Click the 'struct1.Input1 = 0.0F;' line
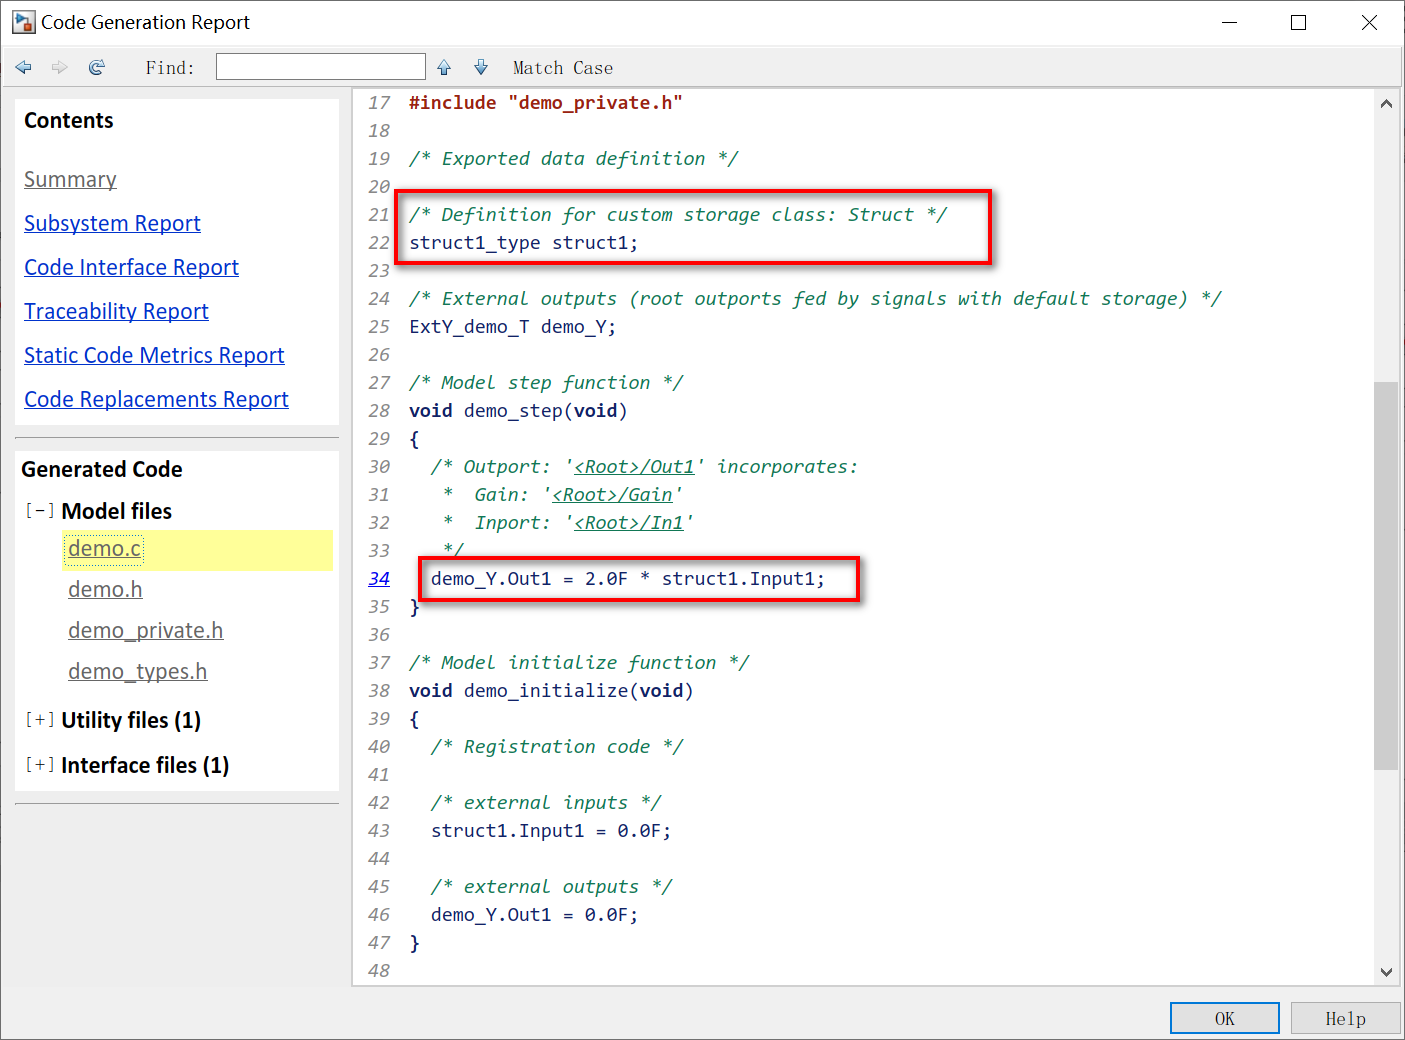1405x1040 pixels. click(551, 831)
